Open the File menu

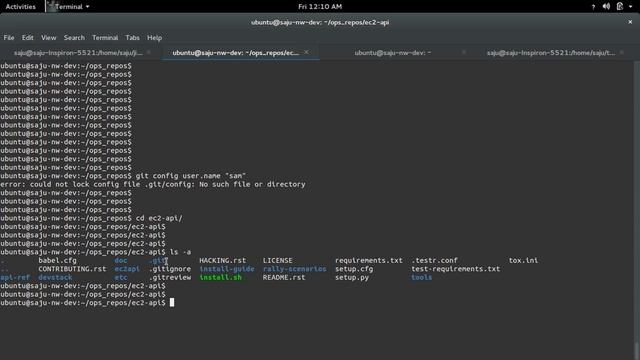pyautogui.click(x=9, y=38)
